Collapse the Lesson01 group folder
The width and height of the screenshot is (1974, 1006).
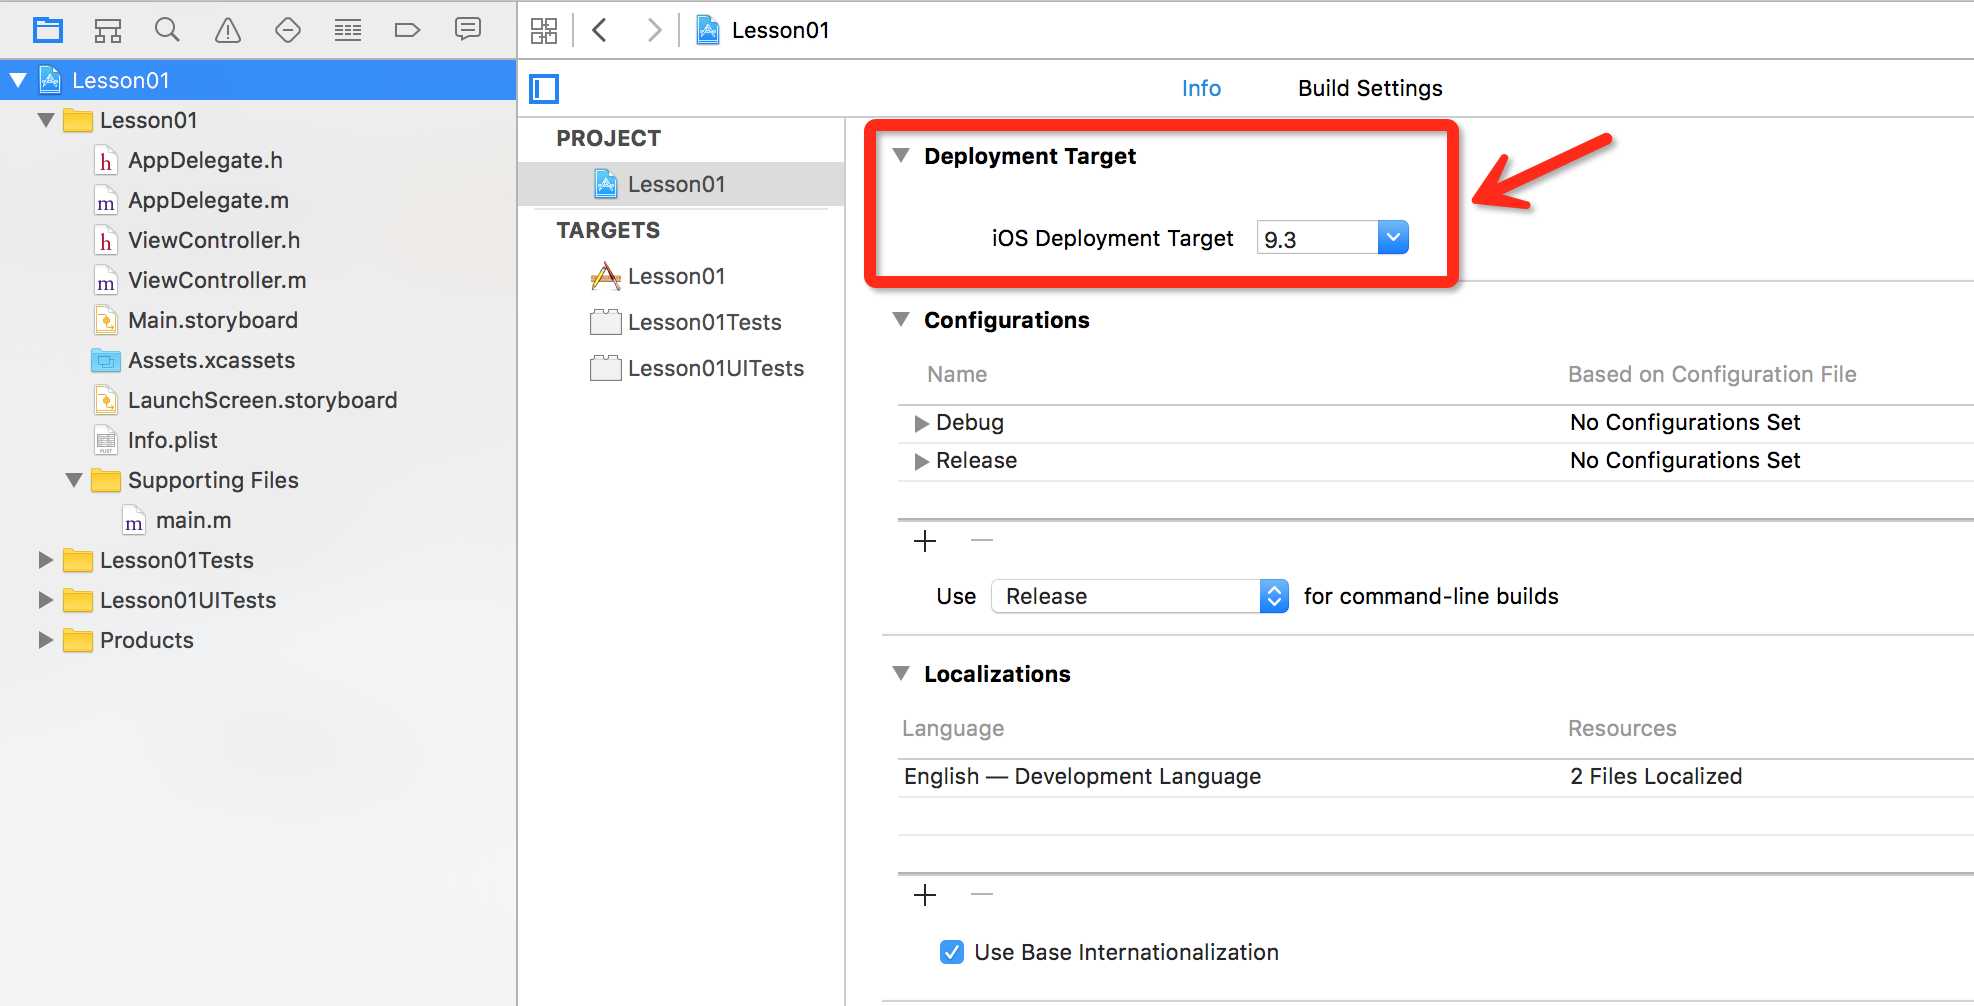[46, 120]
